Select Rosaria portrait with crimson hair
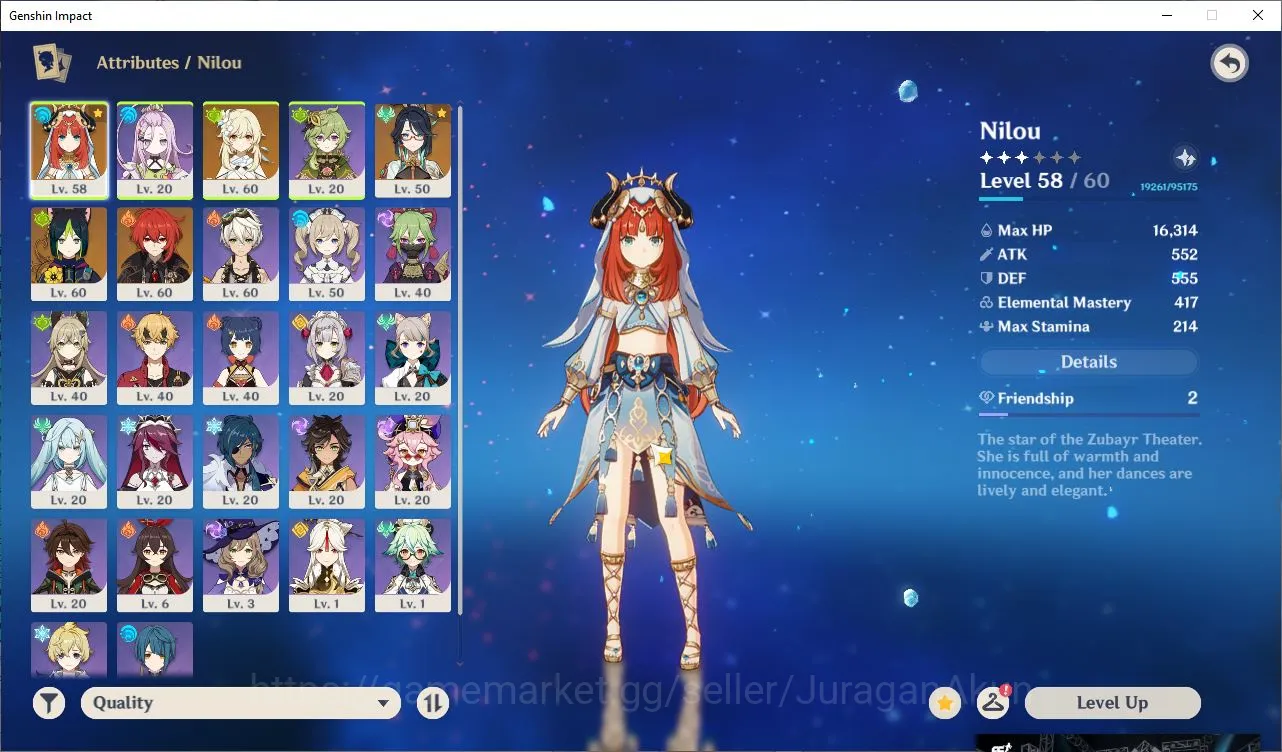This screenshot has width=1282, height=752. click(155, 462)
